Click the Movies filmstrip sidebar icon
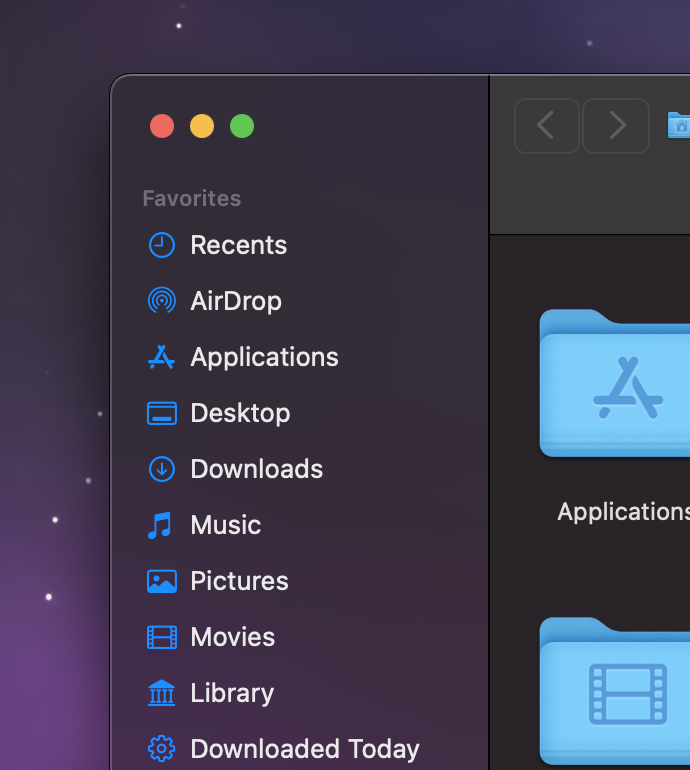This screenshot has height=770, width=690. tap(162, 637)
